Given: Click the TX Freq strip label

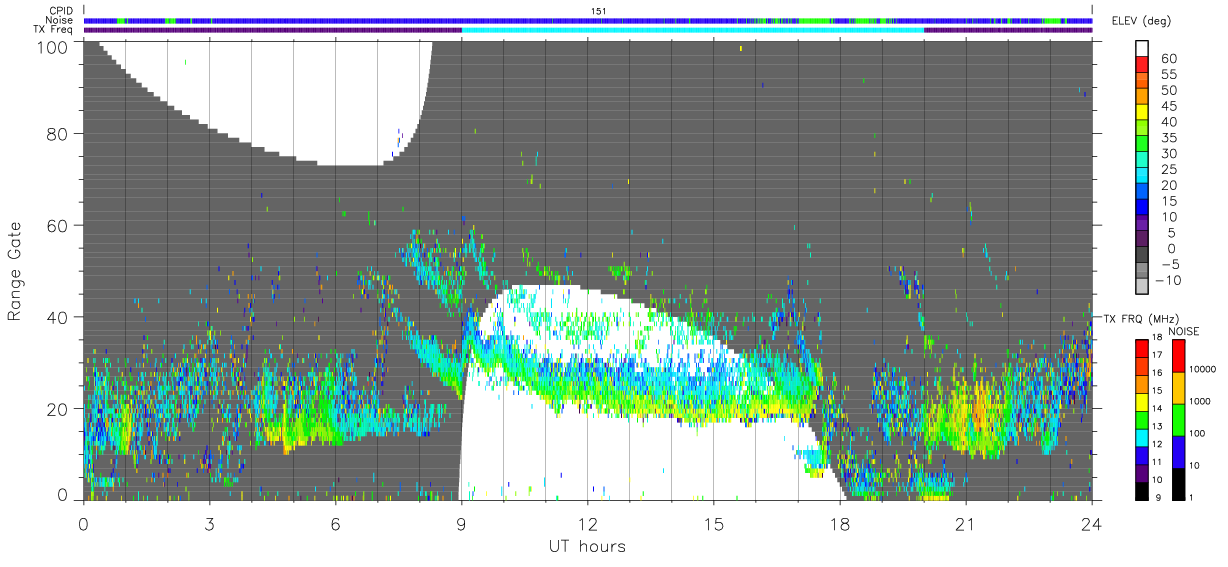Looking at the screenshot, I should 53,30.
